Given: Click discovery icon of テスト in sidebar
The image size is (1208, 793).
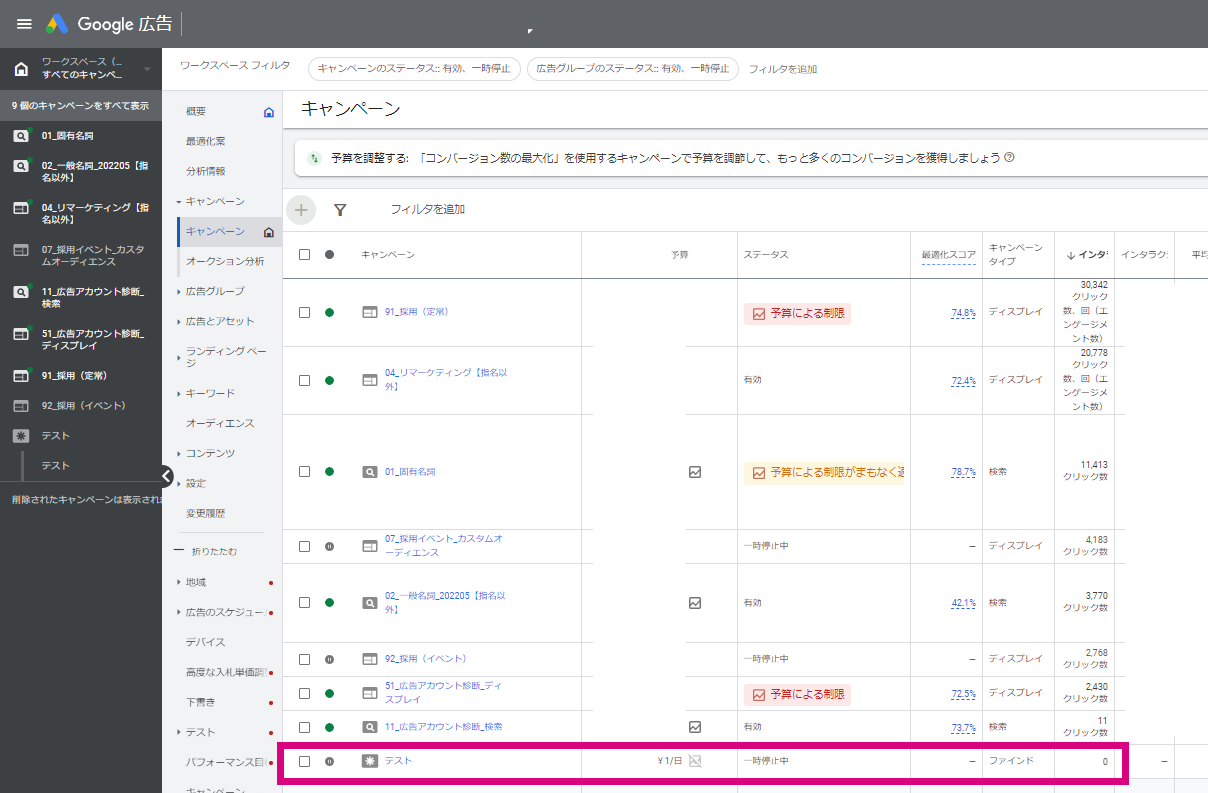Looking at the screenshot, I should click(x=21, y=436).
